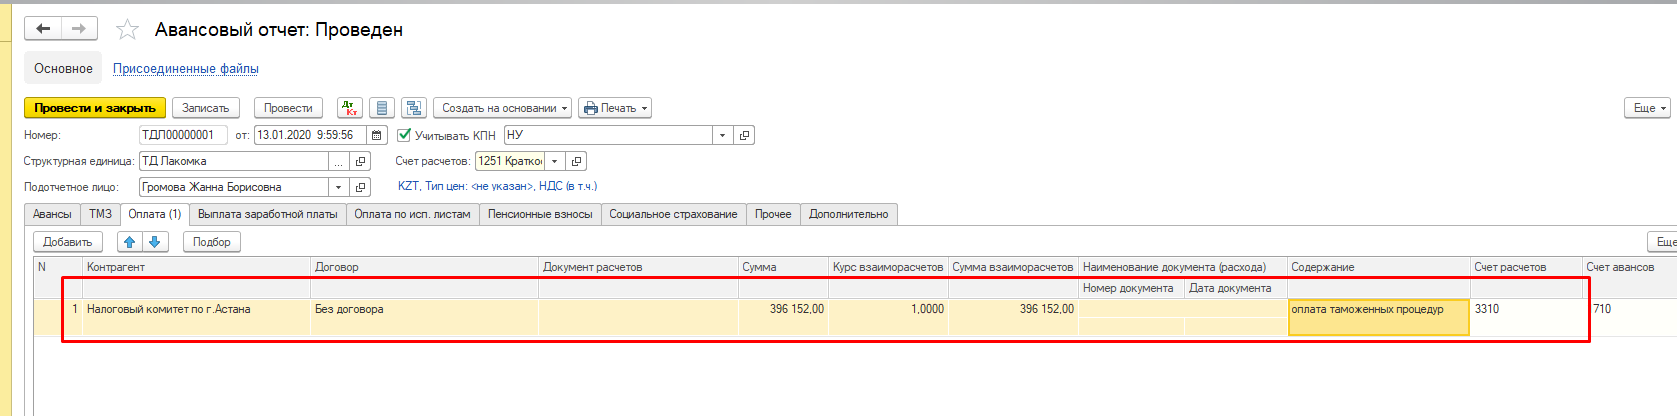1677x416 pixels.
Task: Switch to the Пенсионные взносы tab
Action: [540, 214]
